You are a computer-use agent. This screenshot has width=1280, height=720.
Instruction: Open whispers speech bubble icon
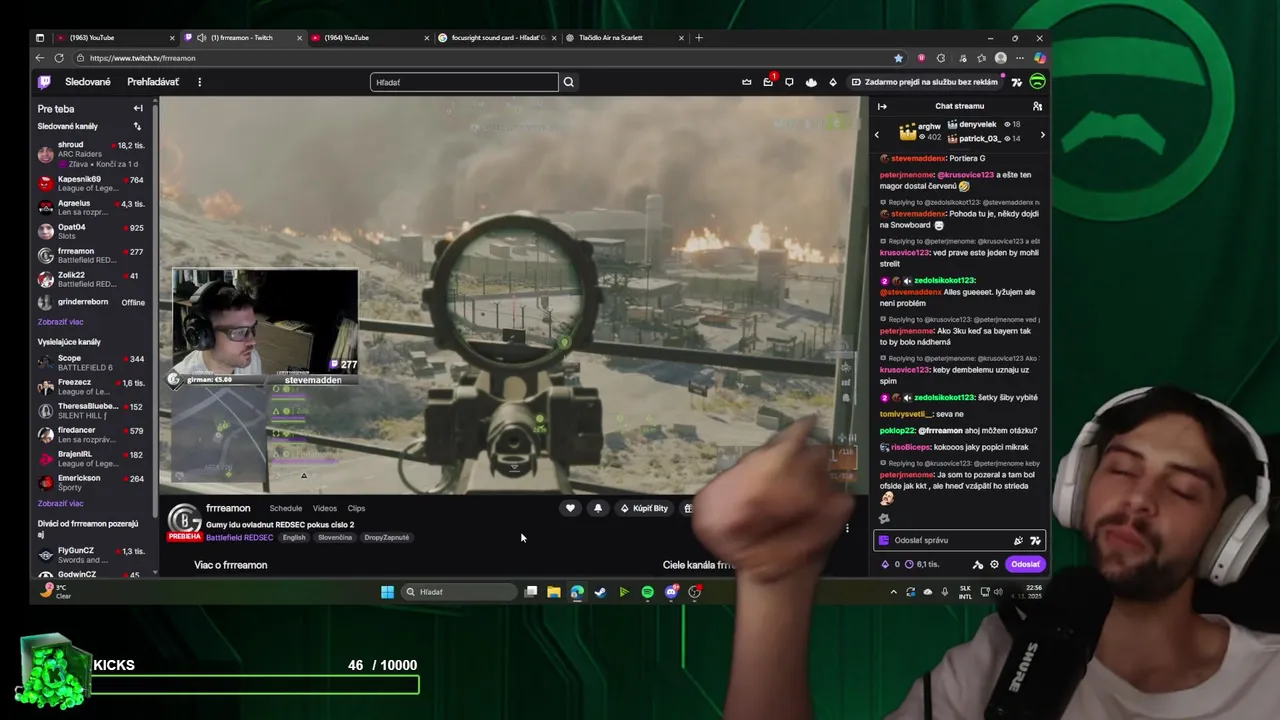[789, 82]
